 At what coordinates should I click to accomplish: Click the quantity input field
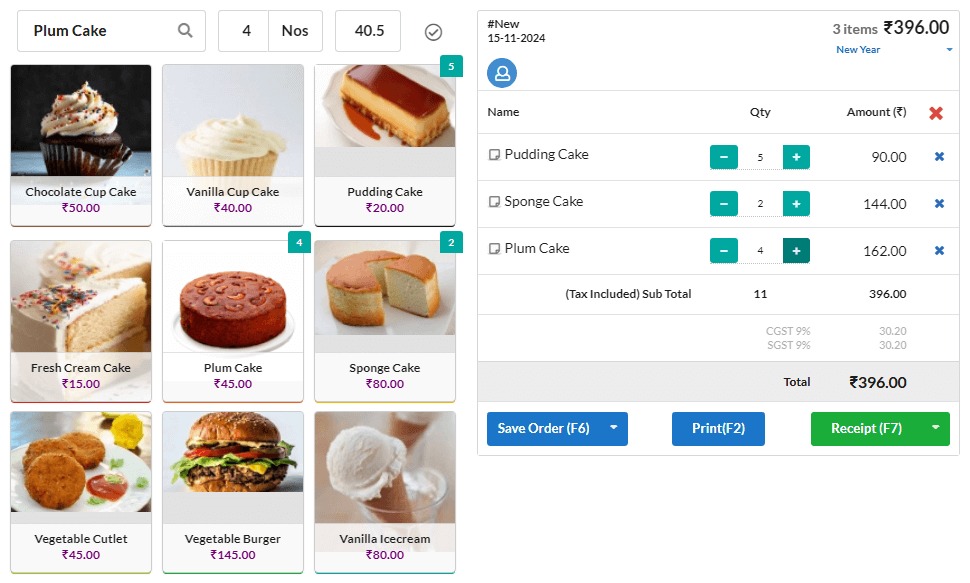[246, 31]
